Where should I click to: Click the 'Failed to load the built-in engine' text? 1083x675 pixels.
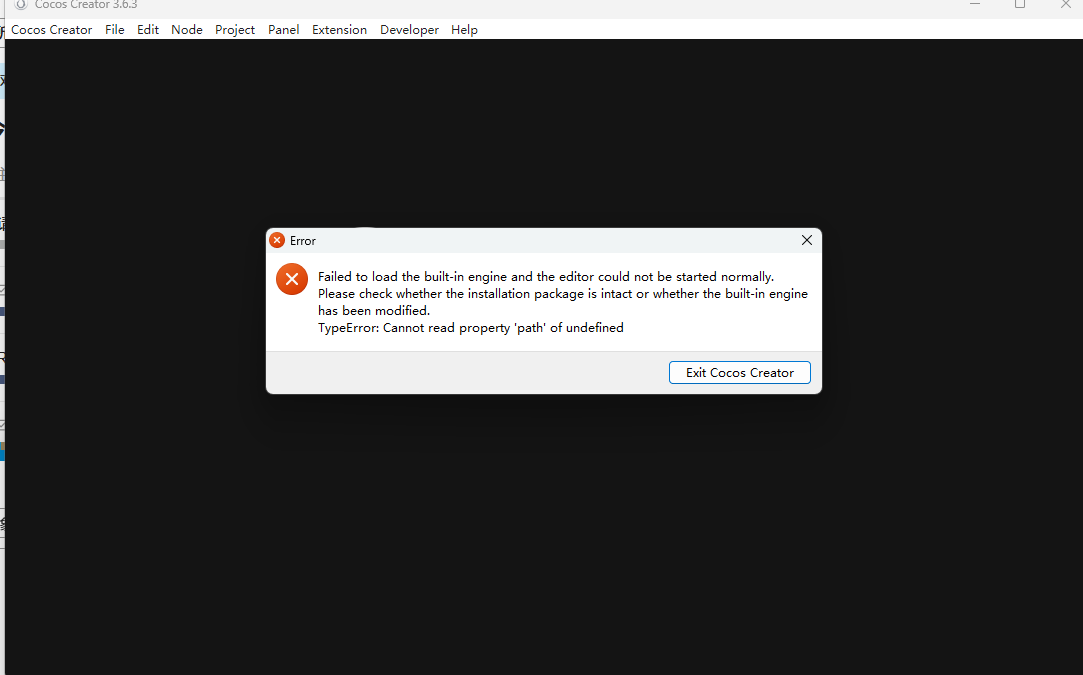point(412,276)
